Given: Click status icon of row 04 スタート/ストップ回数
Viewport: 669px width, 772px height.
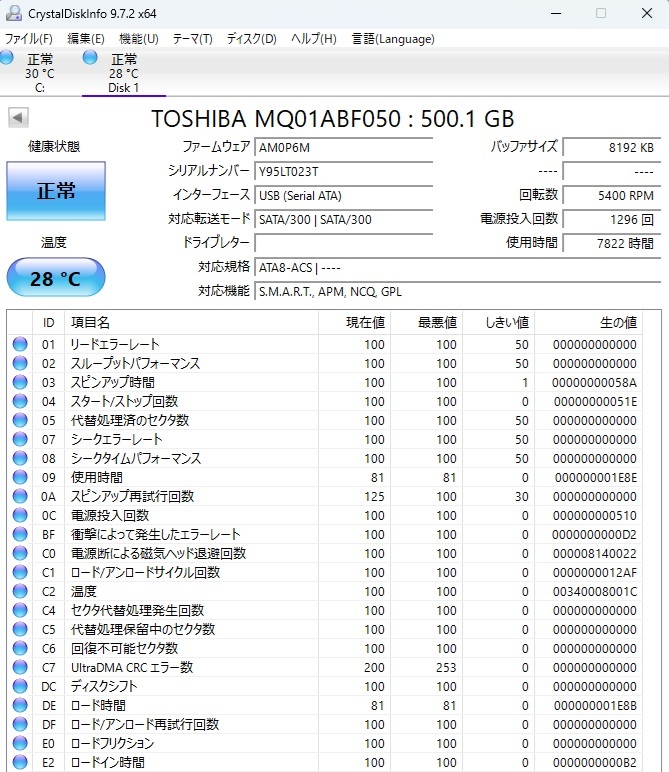Looking at the screenshot, I should tap(20, 401).
